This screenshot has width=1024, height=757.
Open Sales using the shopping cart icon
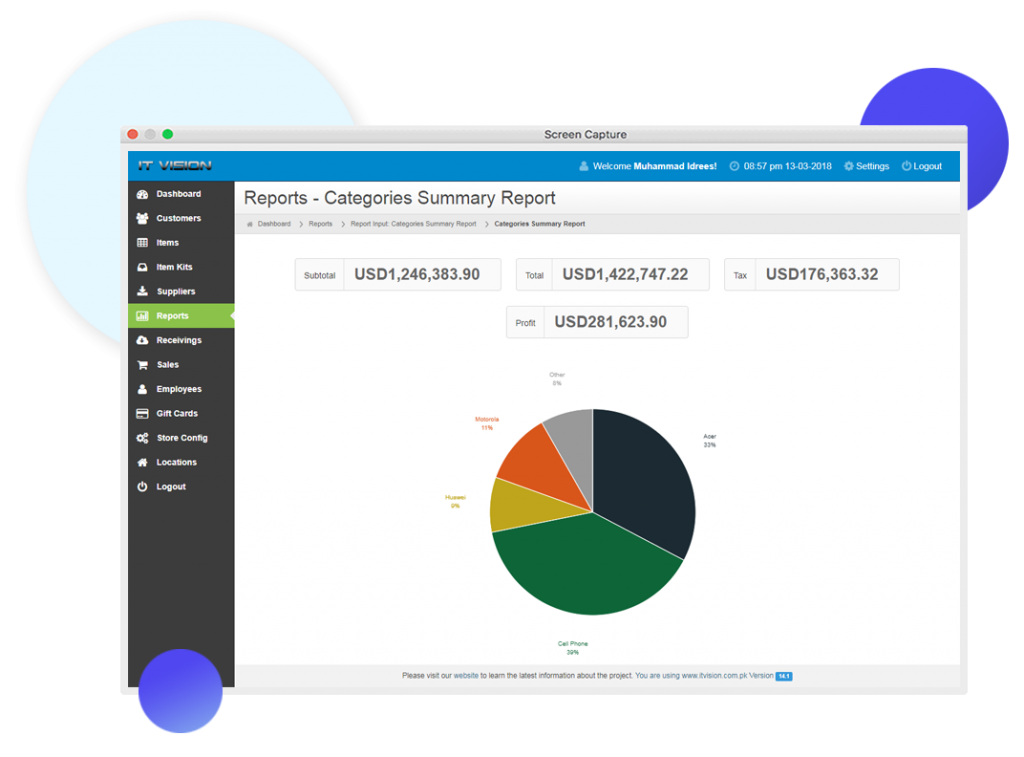click(141, 364)
